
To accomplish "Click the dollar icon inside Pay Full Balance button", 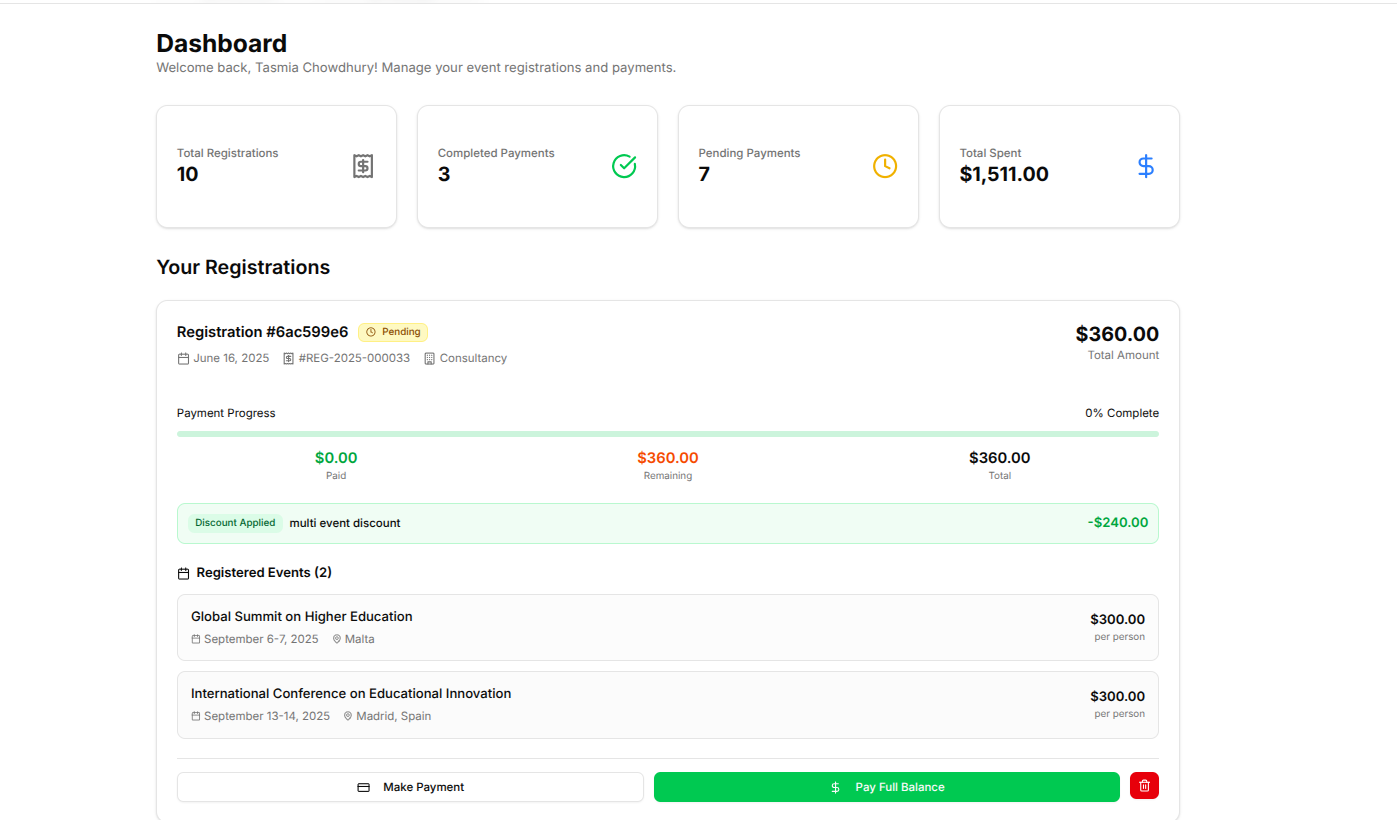I will tap(835, 787).
